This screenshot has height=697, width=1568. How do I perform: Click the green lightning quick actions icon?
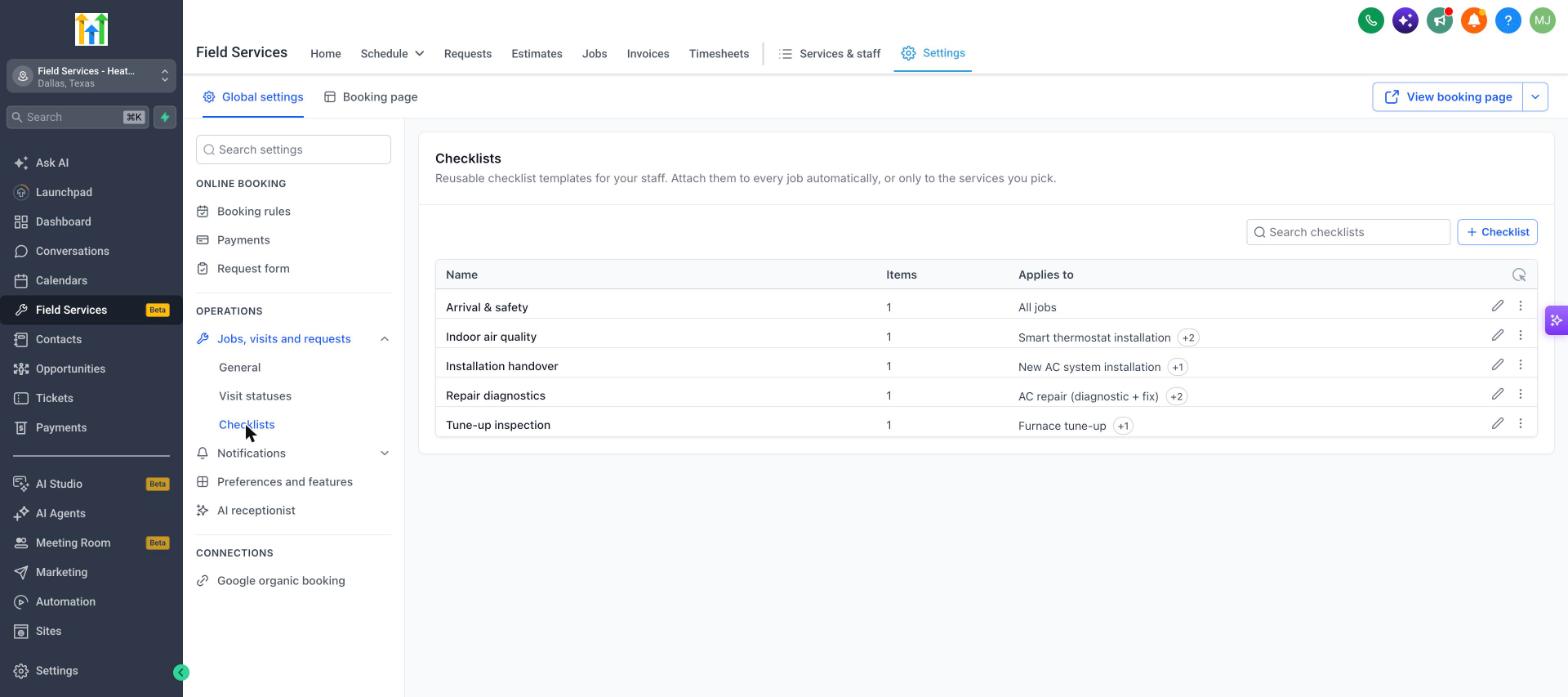(x=165, y=117)
